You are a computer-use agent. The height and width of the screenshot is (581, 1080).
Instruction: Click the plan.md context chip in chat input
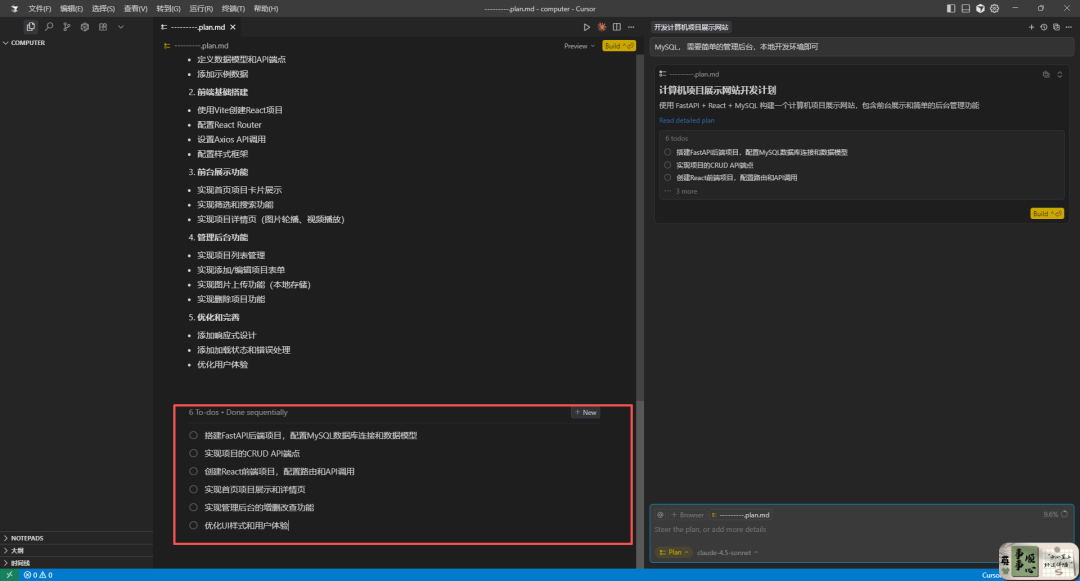741,515
